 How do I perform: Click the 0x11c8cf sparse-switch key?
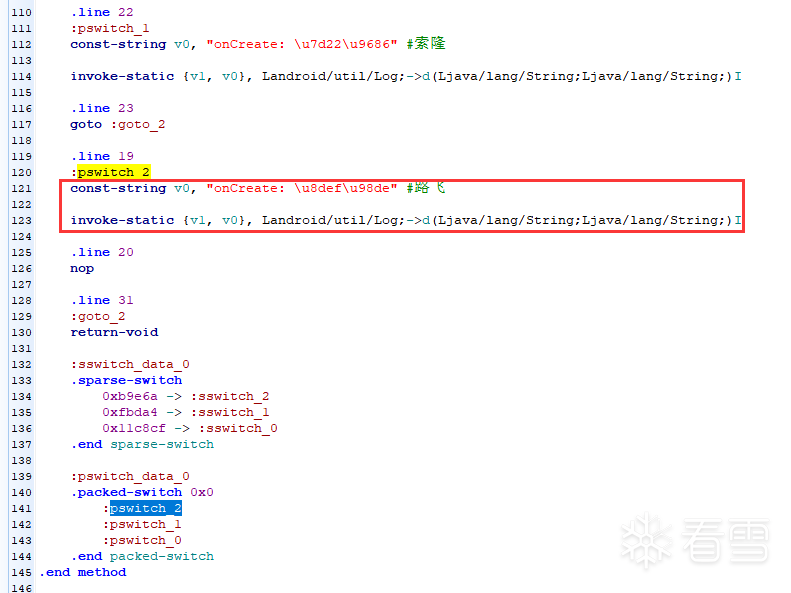click(x=134, y=429)
